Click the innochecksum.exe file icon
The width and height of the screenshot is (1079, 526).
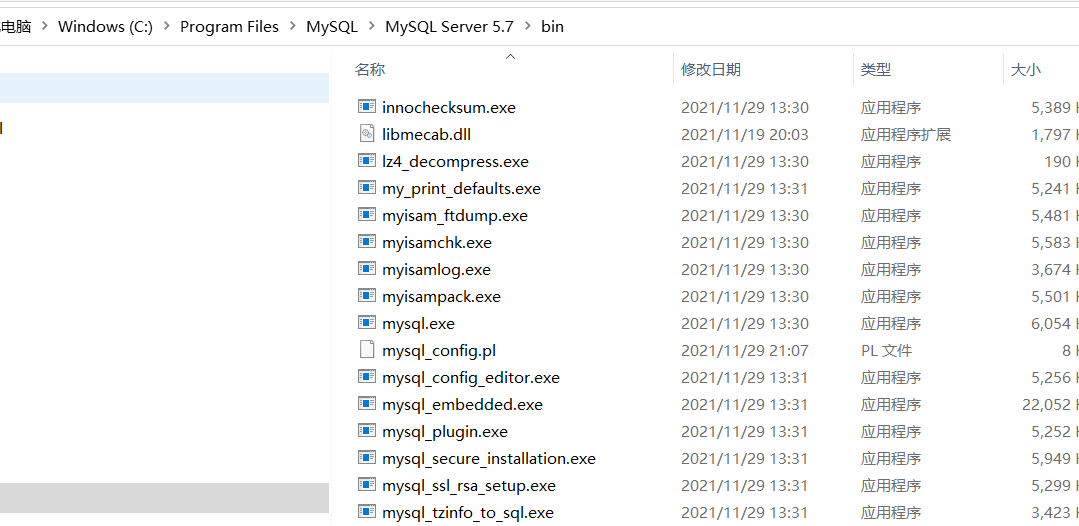pos(367,107)
